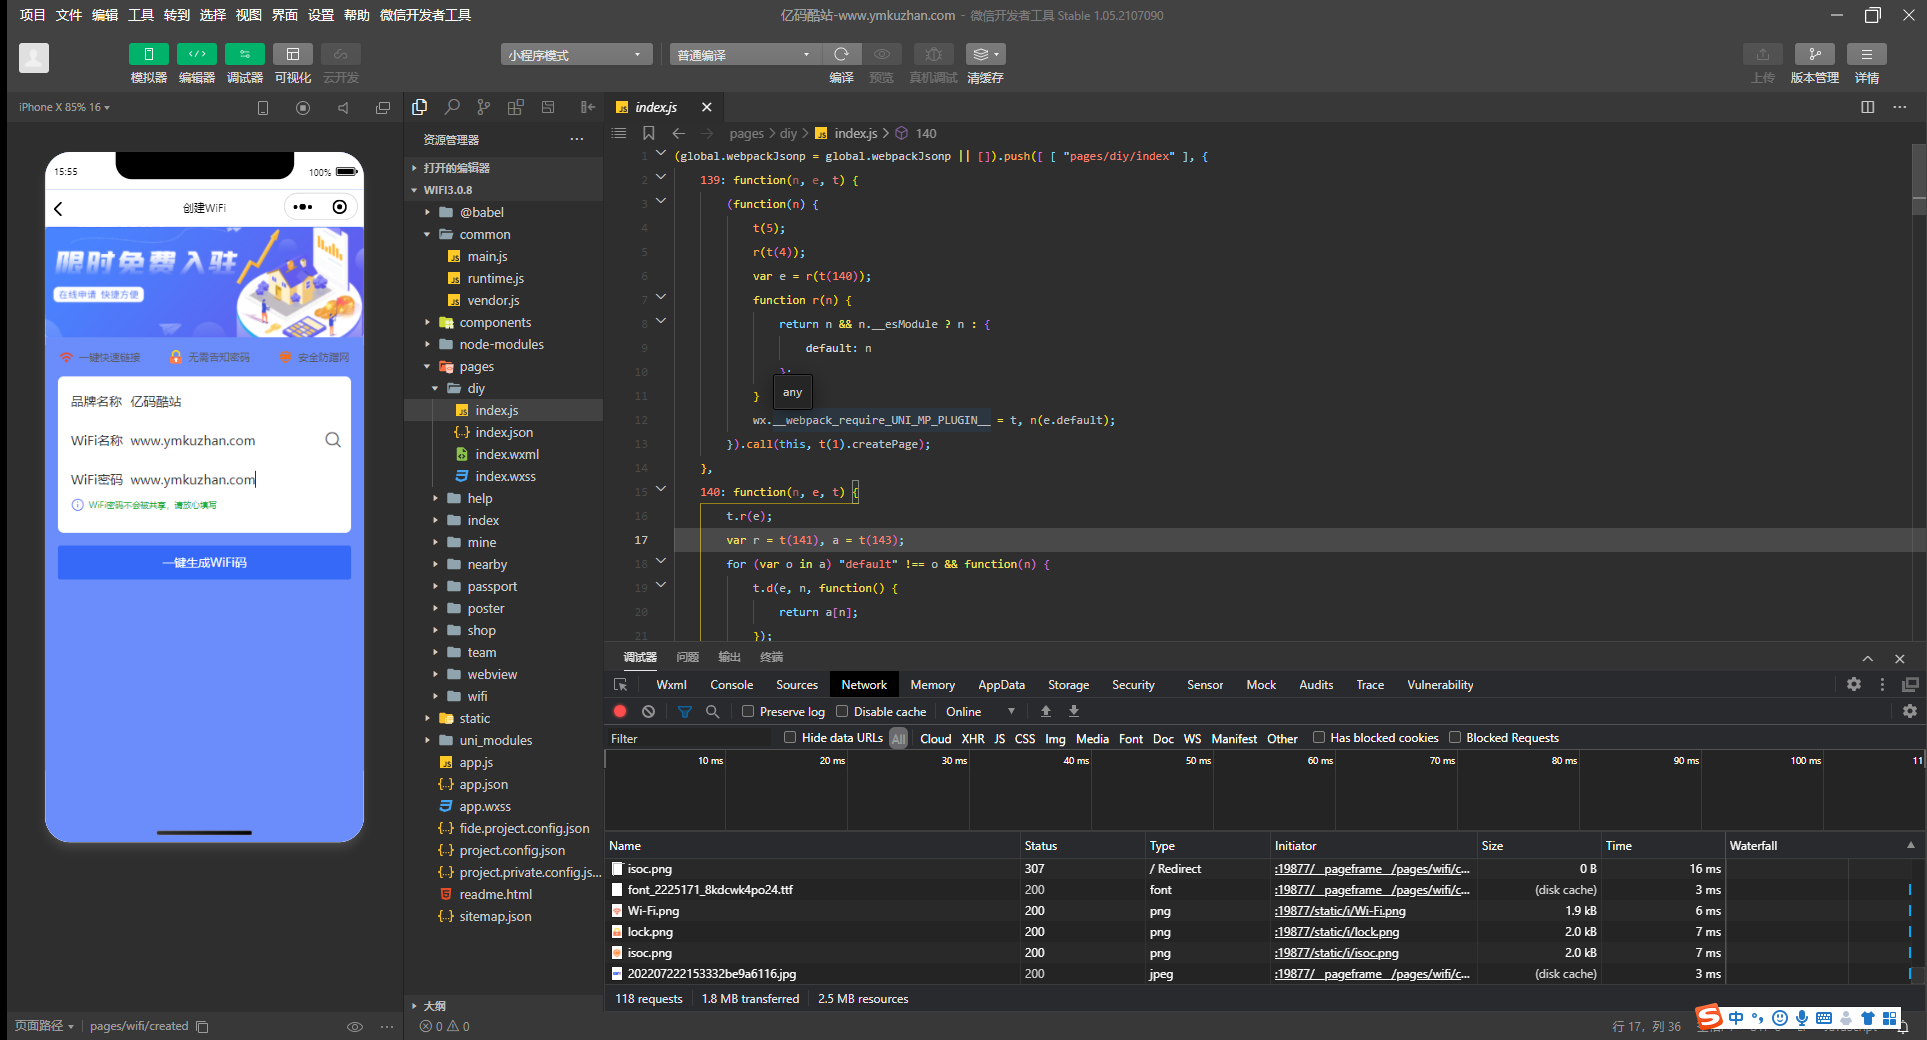Open version management (版本管理) icon

pos(1814,54)
